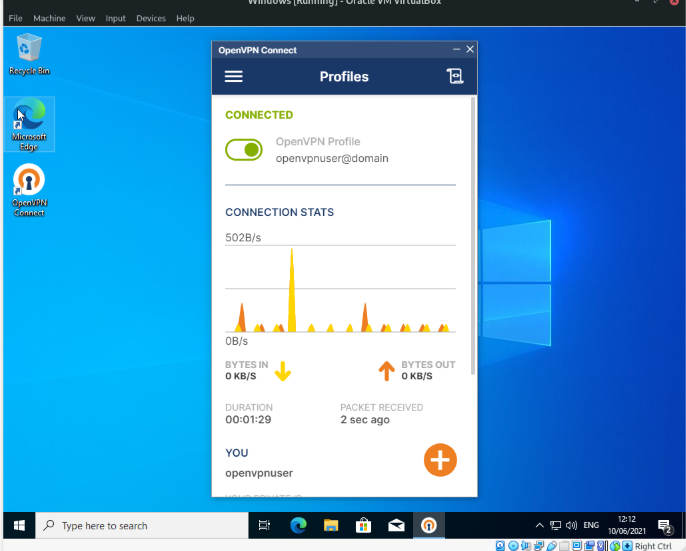Toggle off the OpenVPN Profile connection switch
Image resolution: width=686 pixels, height=551 pixels.
pyautogui.click(x=244, y=150)
